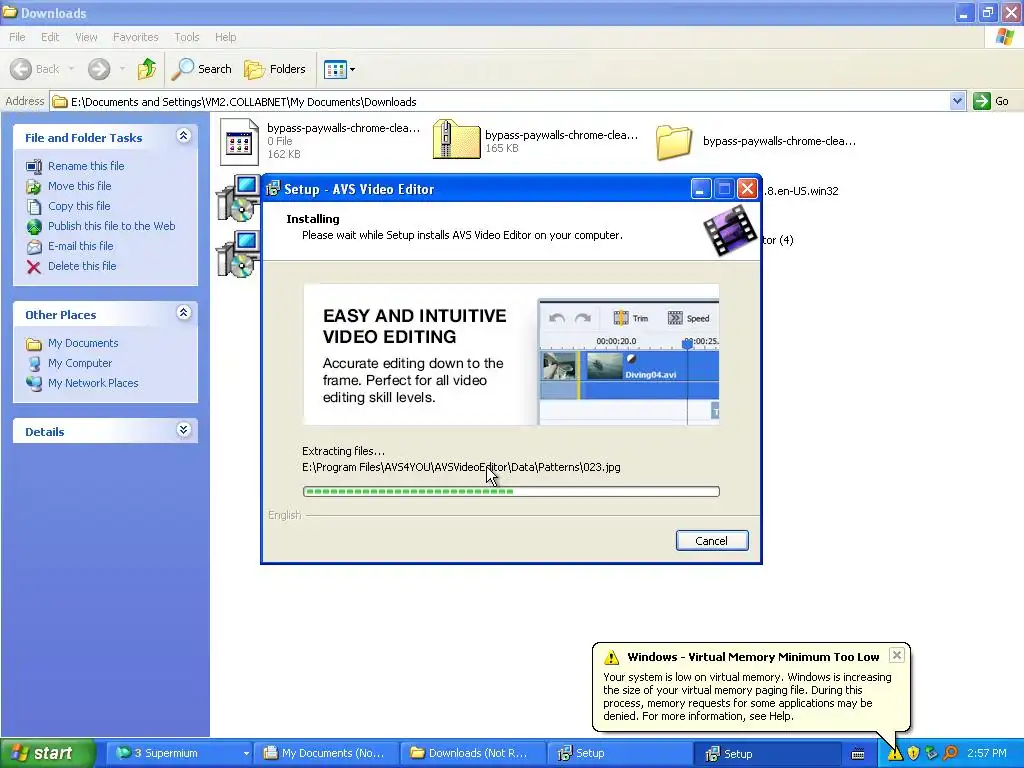Select the 0 File bypass-paywalls document icon
The image size is (1024, 768).
[239, 141]
